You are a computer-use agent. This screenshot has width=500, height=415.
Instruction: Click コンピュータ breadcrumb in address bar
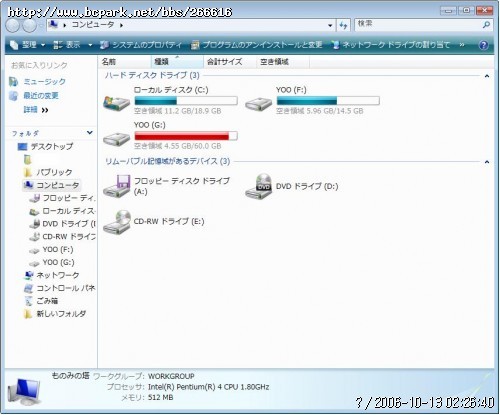93,25
